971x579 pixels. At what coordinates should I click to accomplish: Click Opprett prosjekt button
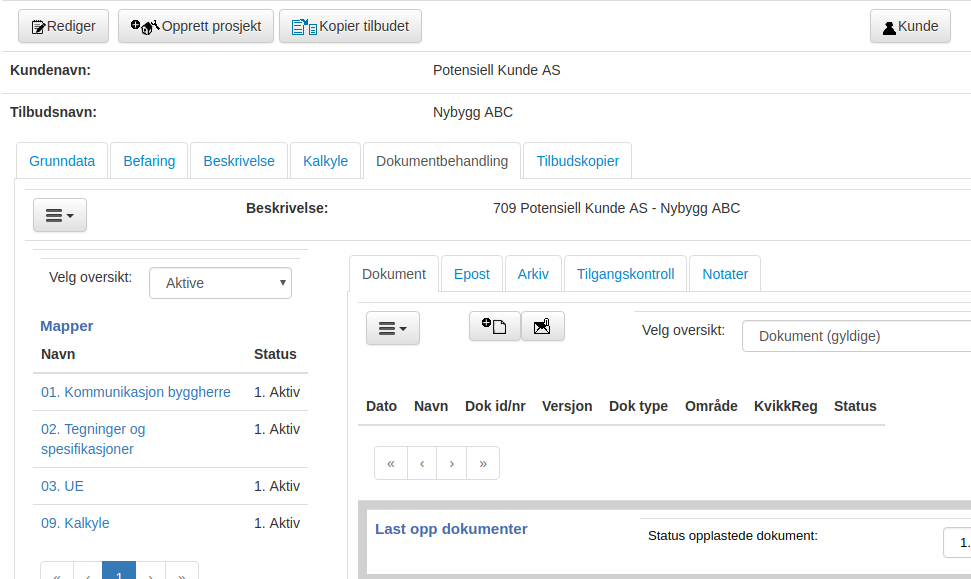coord(196,26)
